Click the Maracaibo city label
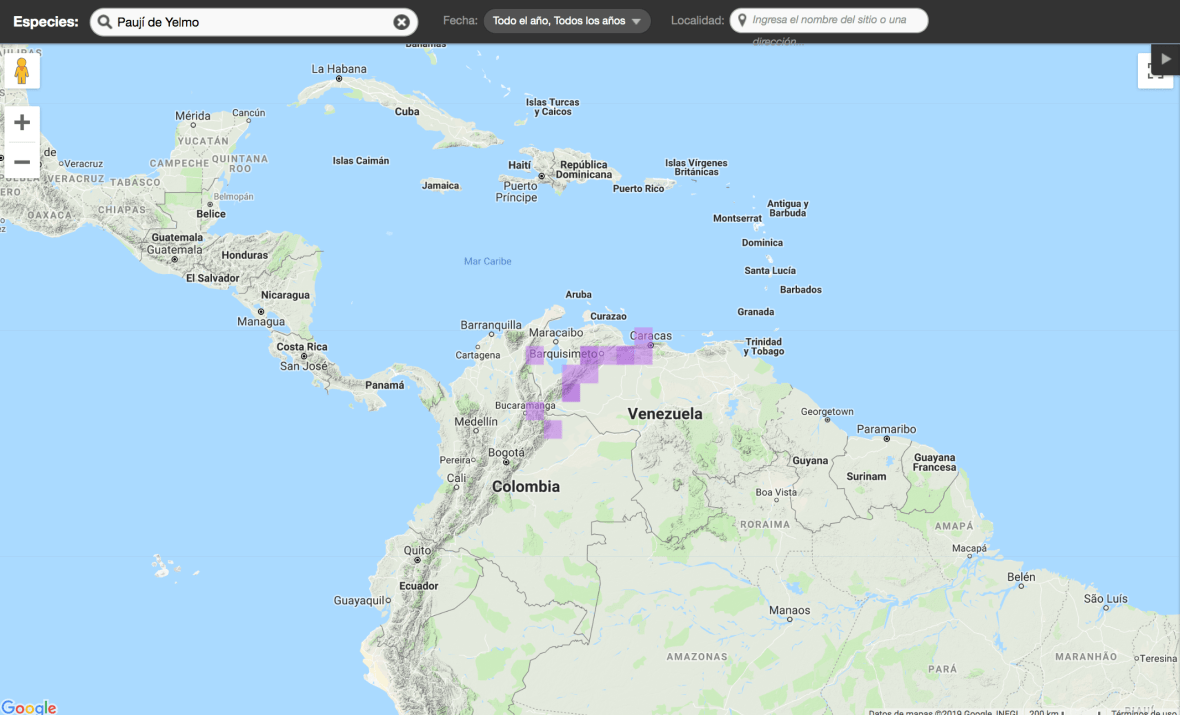Screen dimensions: 1180x715 tap(556, 333)
